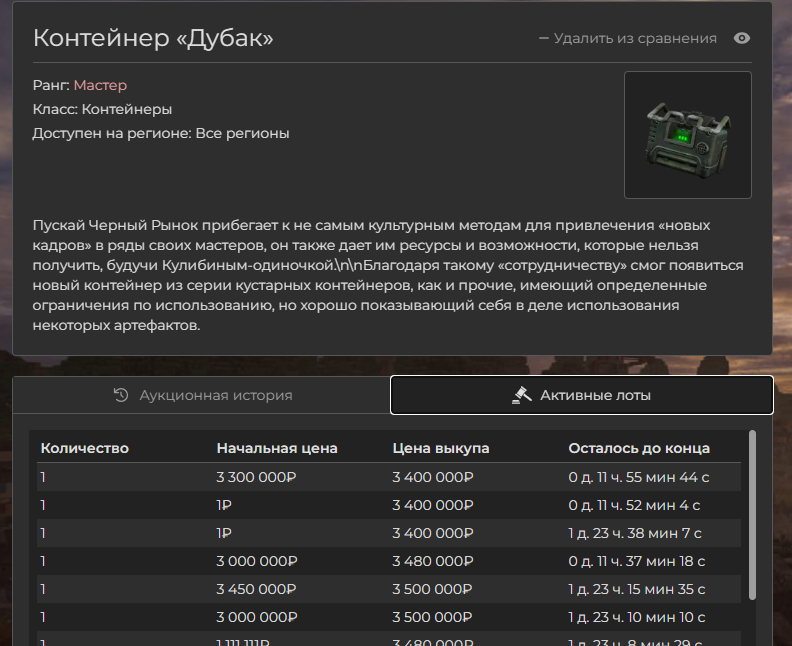
Task: Select the lot with starting price 3 450 000₽
Action: (x=257, y=589)
